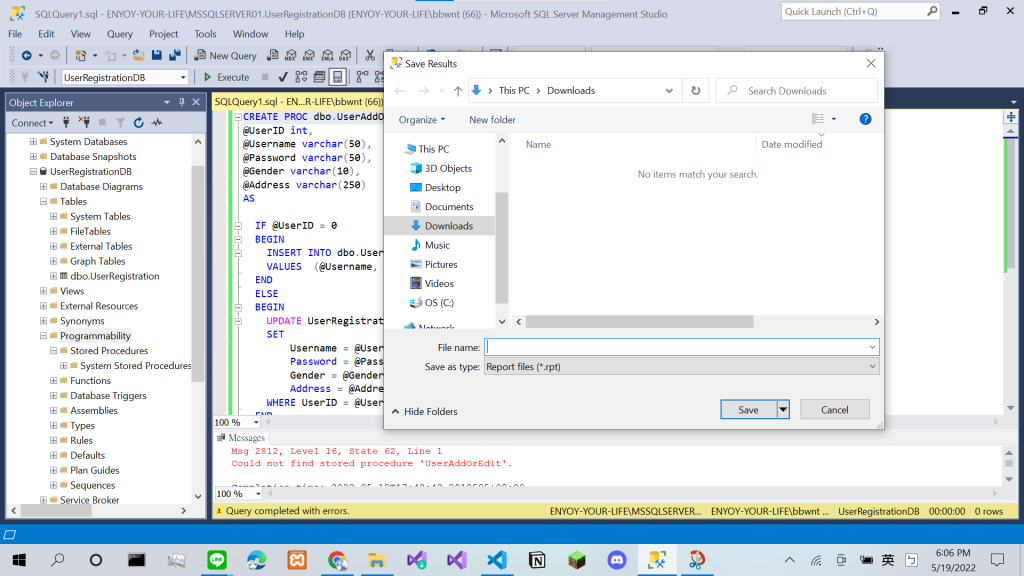The image size is (1024, 576).
Task: Open the Edit menu
Action: coord(46,34)
